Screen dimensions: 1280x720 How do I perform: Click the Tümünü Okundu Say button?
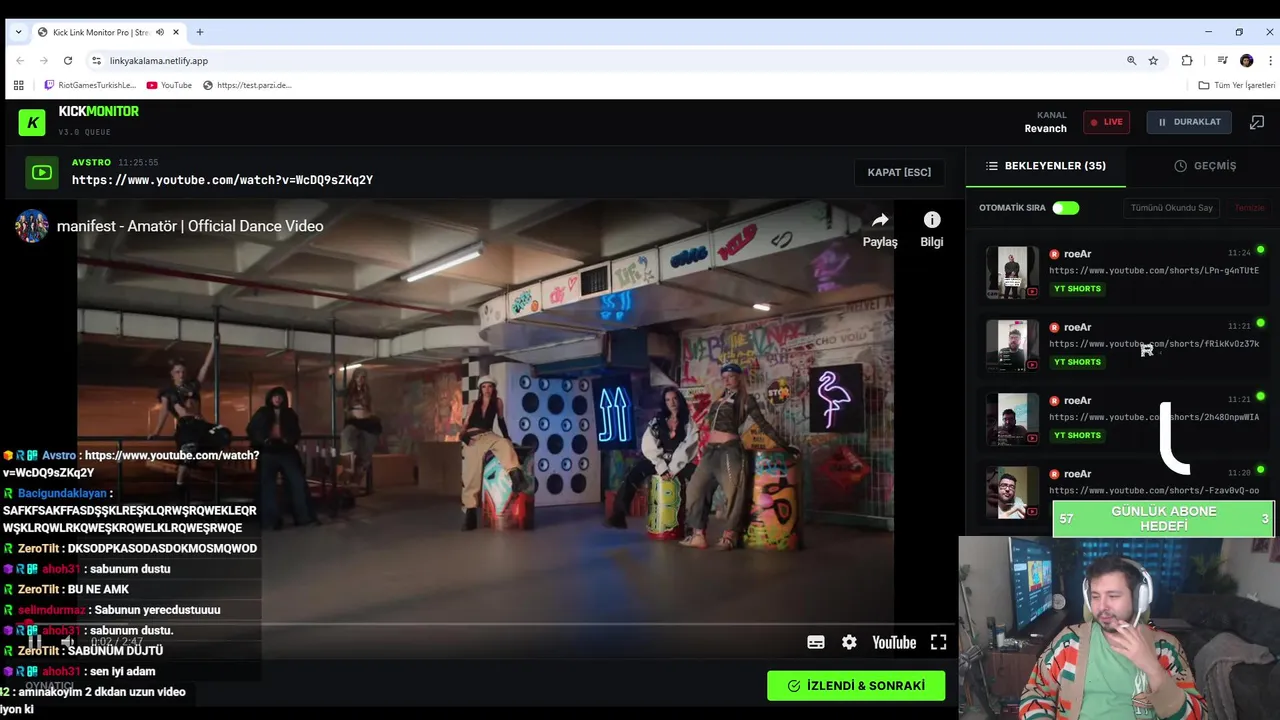(1172, 208)
